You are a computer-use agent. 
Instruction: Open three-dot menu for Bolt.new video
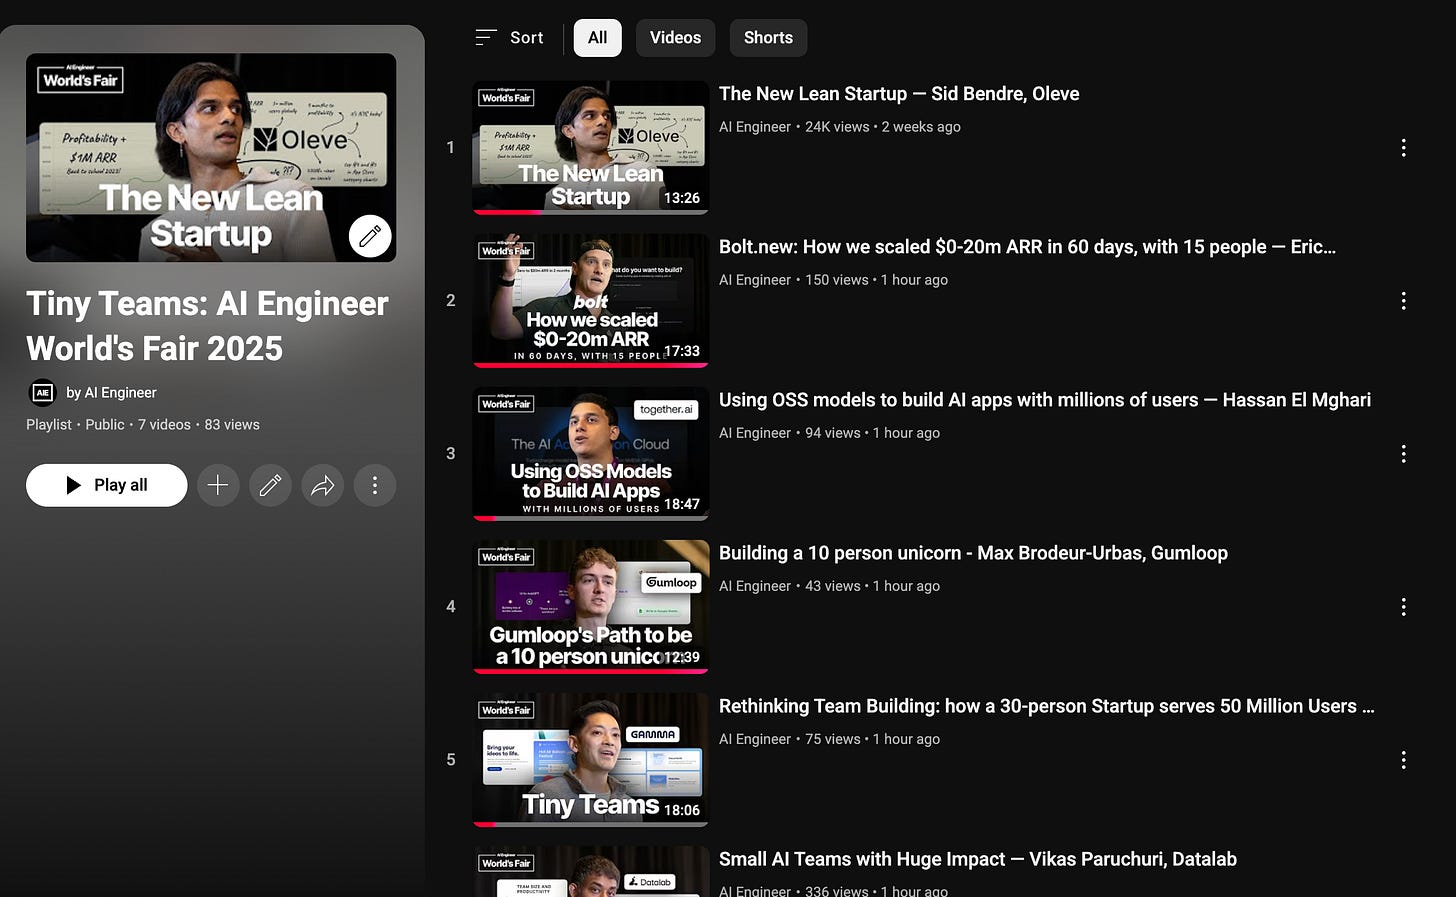(x=1404, y=301)
